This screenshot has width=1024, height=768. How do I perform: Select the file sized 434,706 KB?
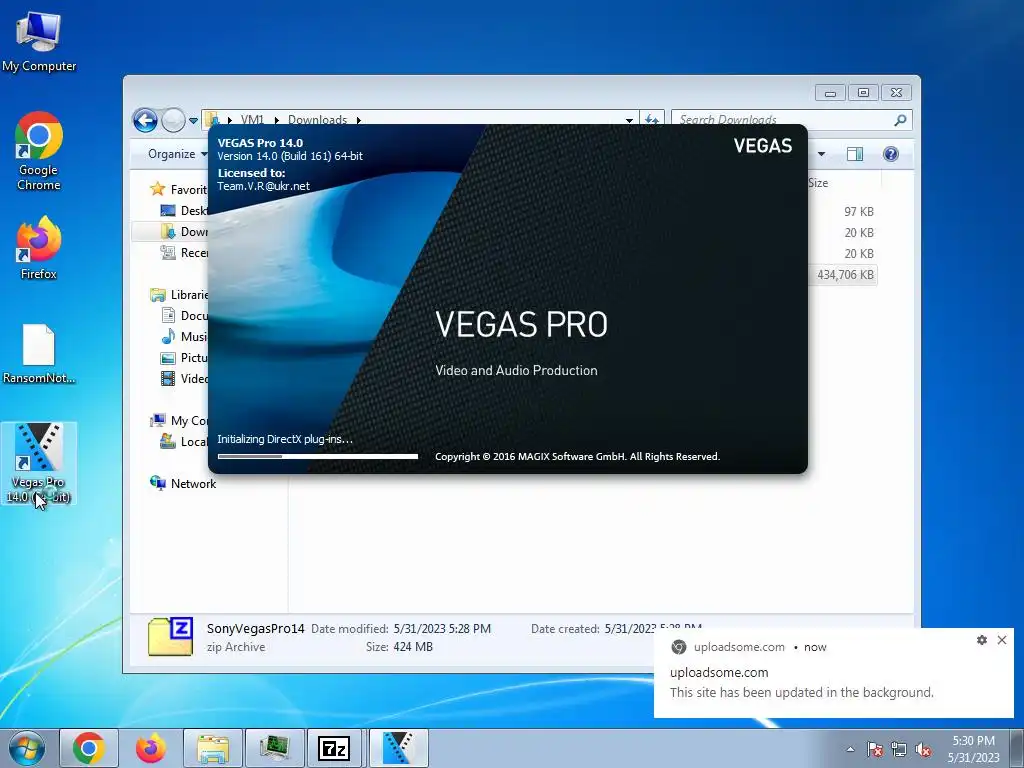tap(845, 275)
